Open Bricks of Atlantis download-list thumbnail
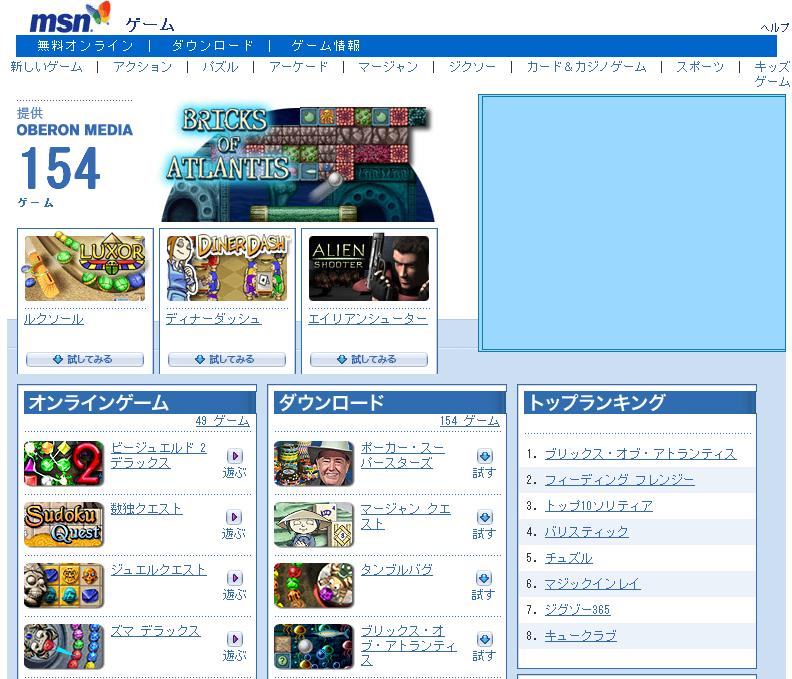 (x=314, y=647)
